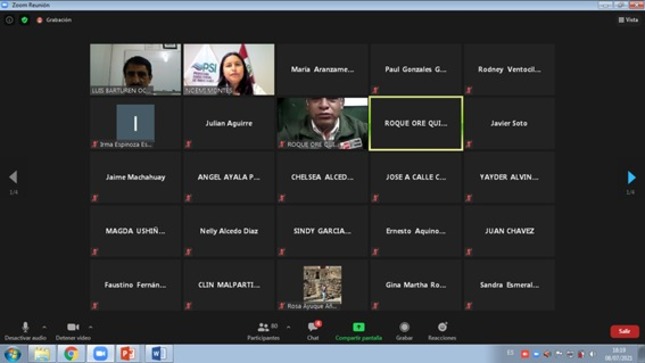Open the Chat panel
This screenshot has width=645, height=363.
coord(313,331)
